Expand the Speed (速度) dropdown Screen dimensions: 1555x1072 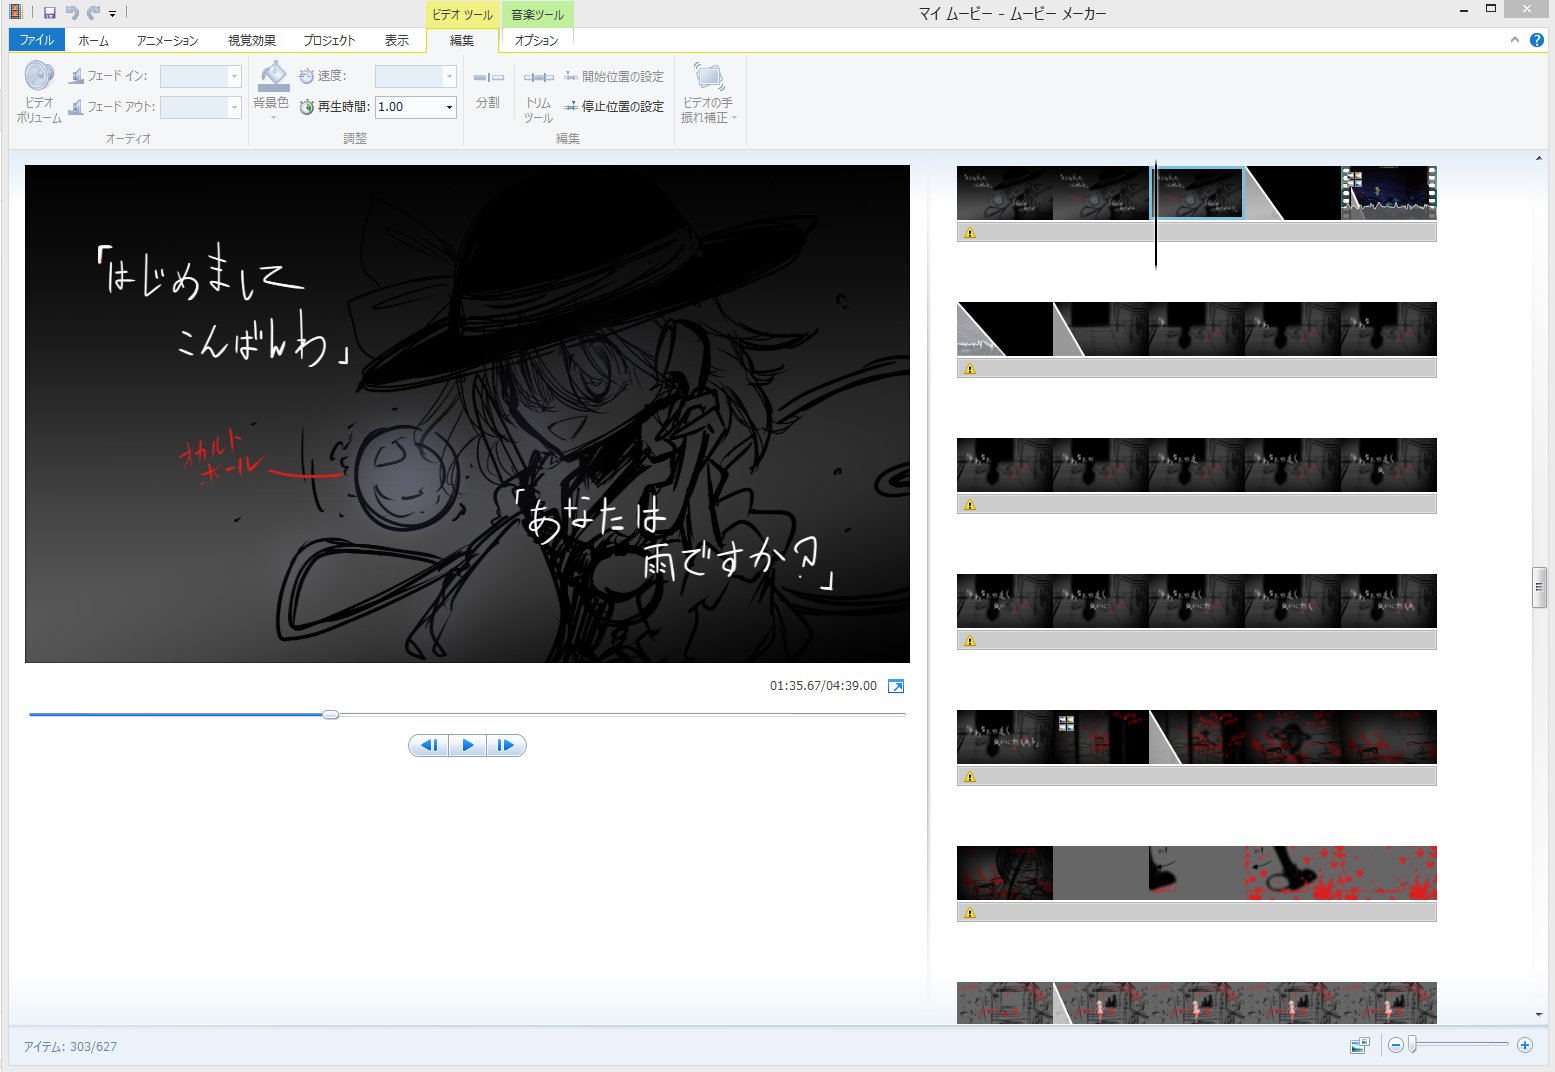(x=449, y=76)
